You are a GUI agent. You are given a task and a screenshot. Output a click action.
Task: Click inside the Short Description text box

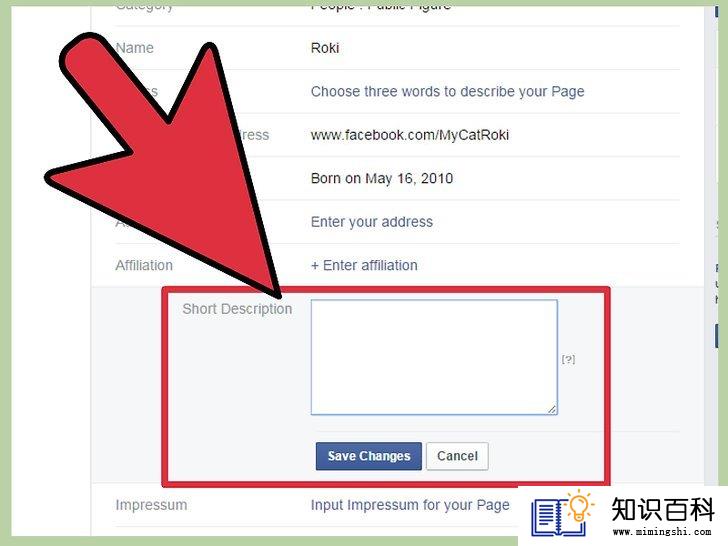[x=434, y=357]
